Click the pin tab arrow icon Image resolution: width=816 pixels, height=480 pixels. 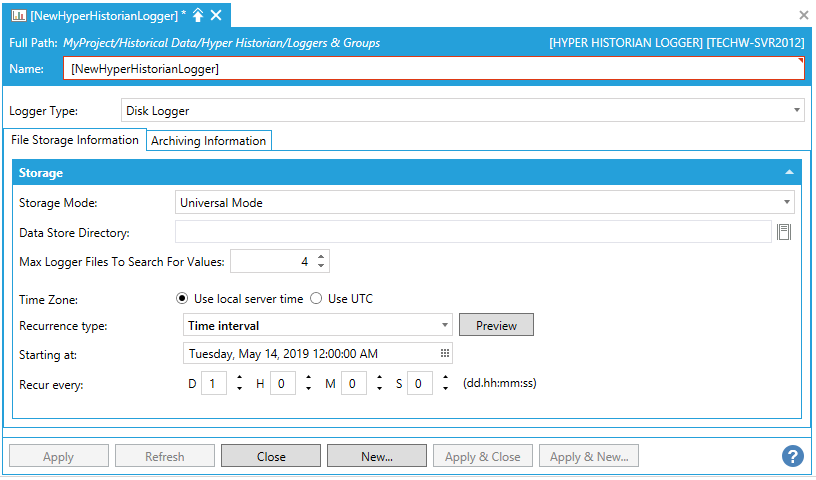pyautogui.click(x=198, y=15)
